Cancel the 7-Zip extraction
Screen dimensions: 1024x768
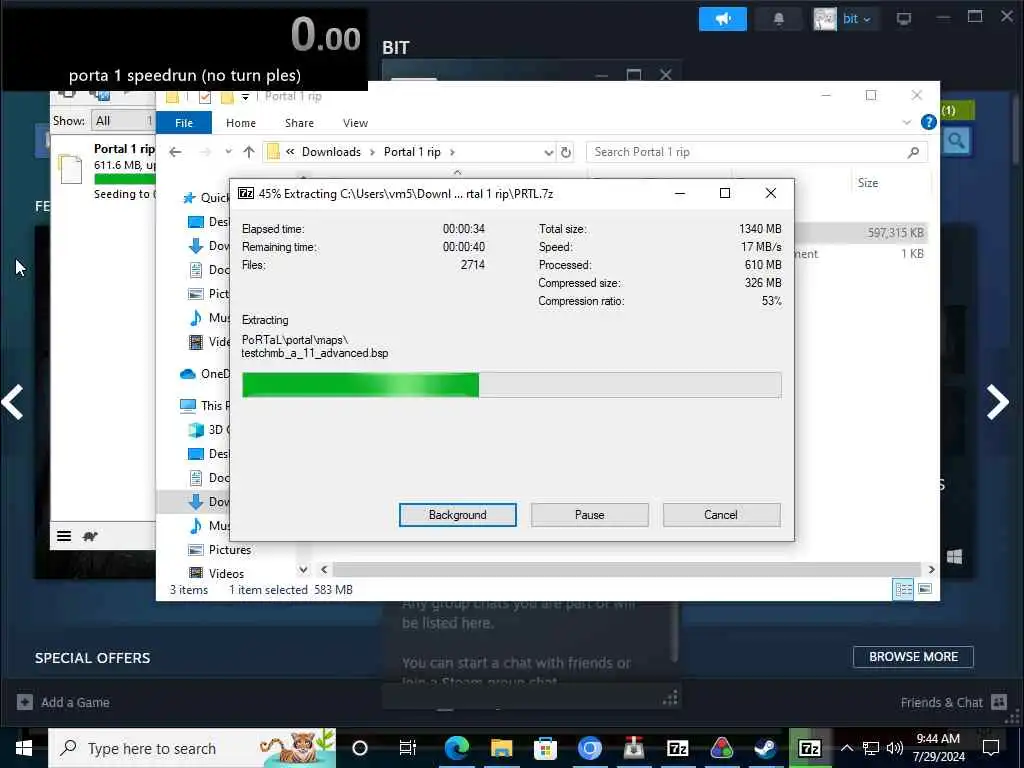click(721, 515)
